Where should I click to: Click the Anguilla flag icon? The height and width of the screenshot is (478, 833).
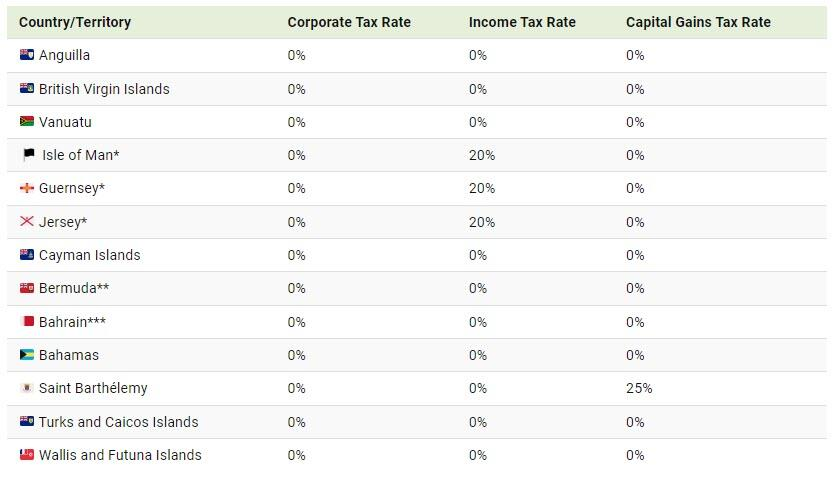[27, 55]
